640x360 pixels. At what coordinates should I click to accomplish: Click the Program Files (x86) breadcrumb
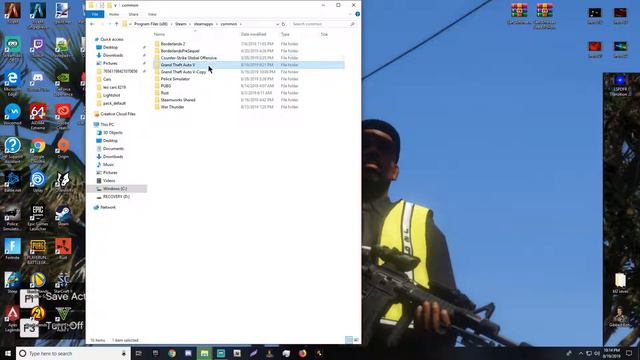(151, 24)
